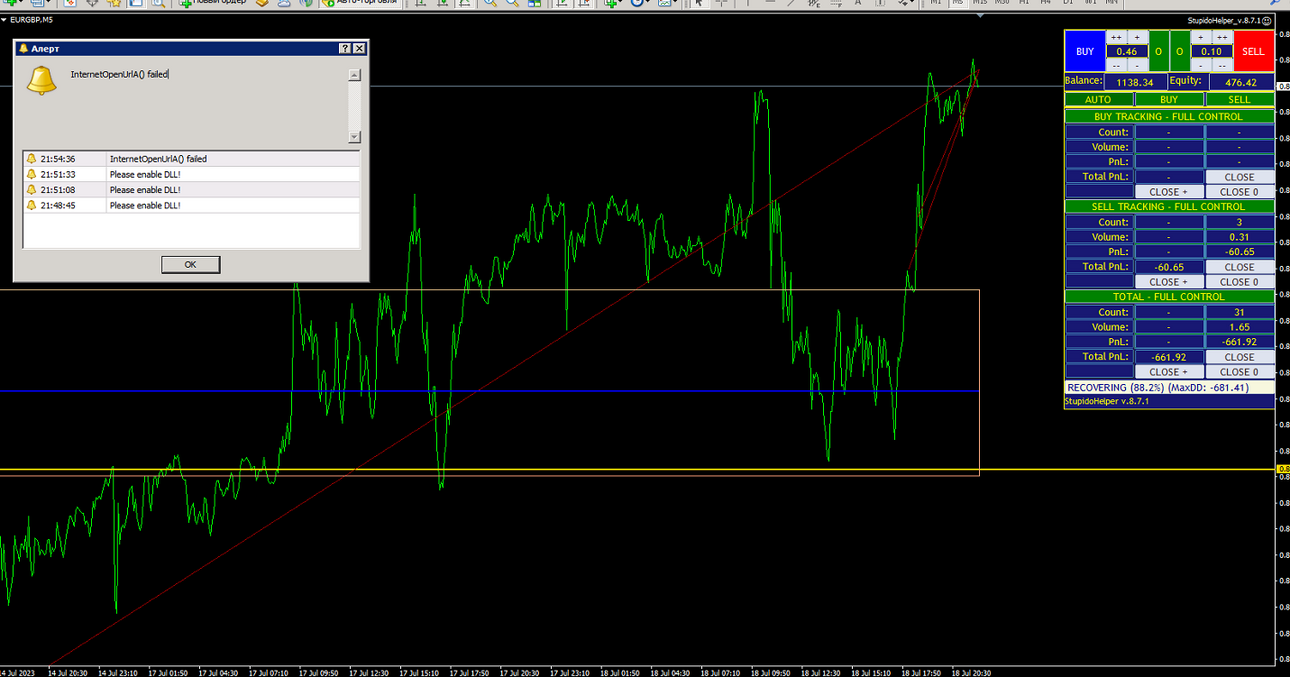Decrease buy lot with the -- stepper
The width and height of the screenshot is (1290, 677).
pyautogui.click(x=1116, y=66)
